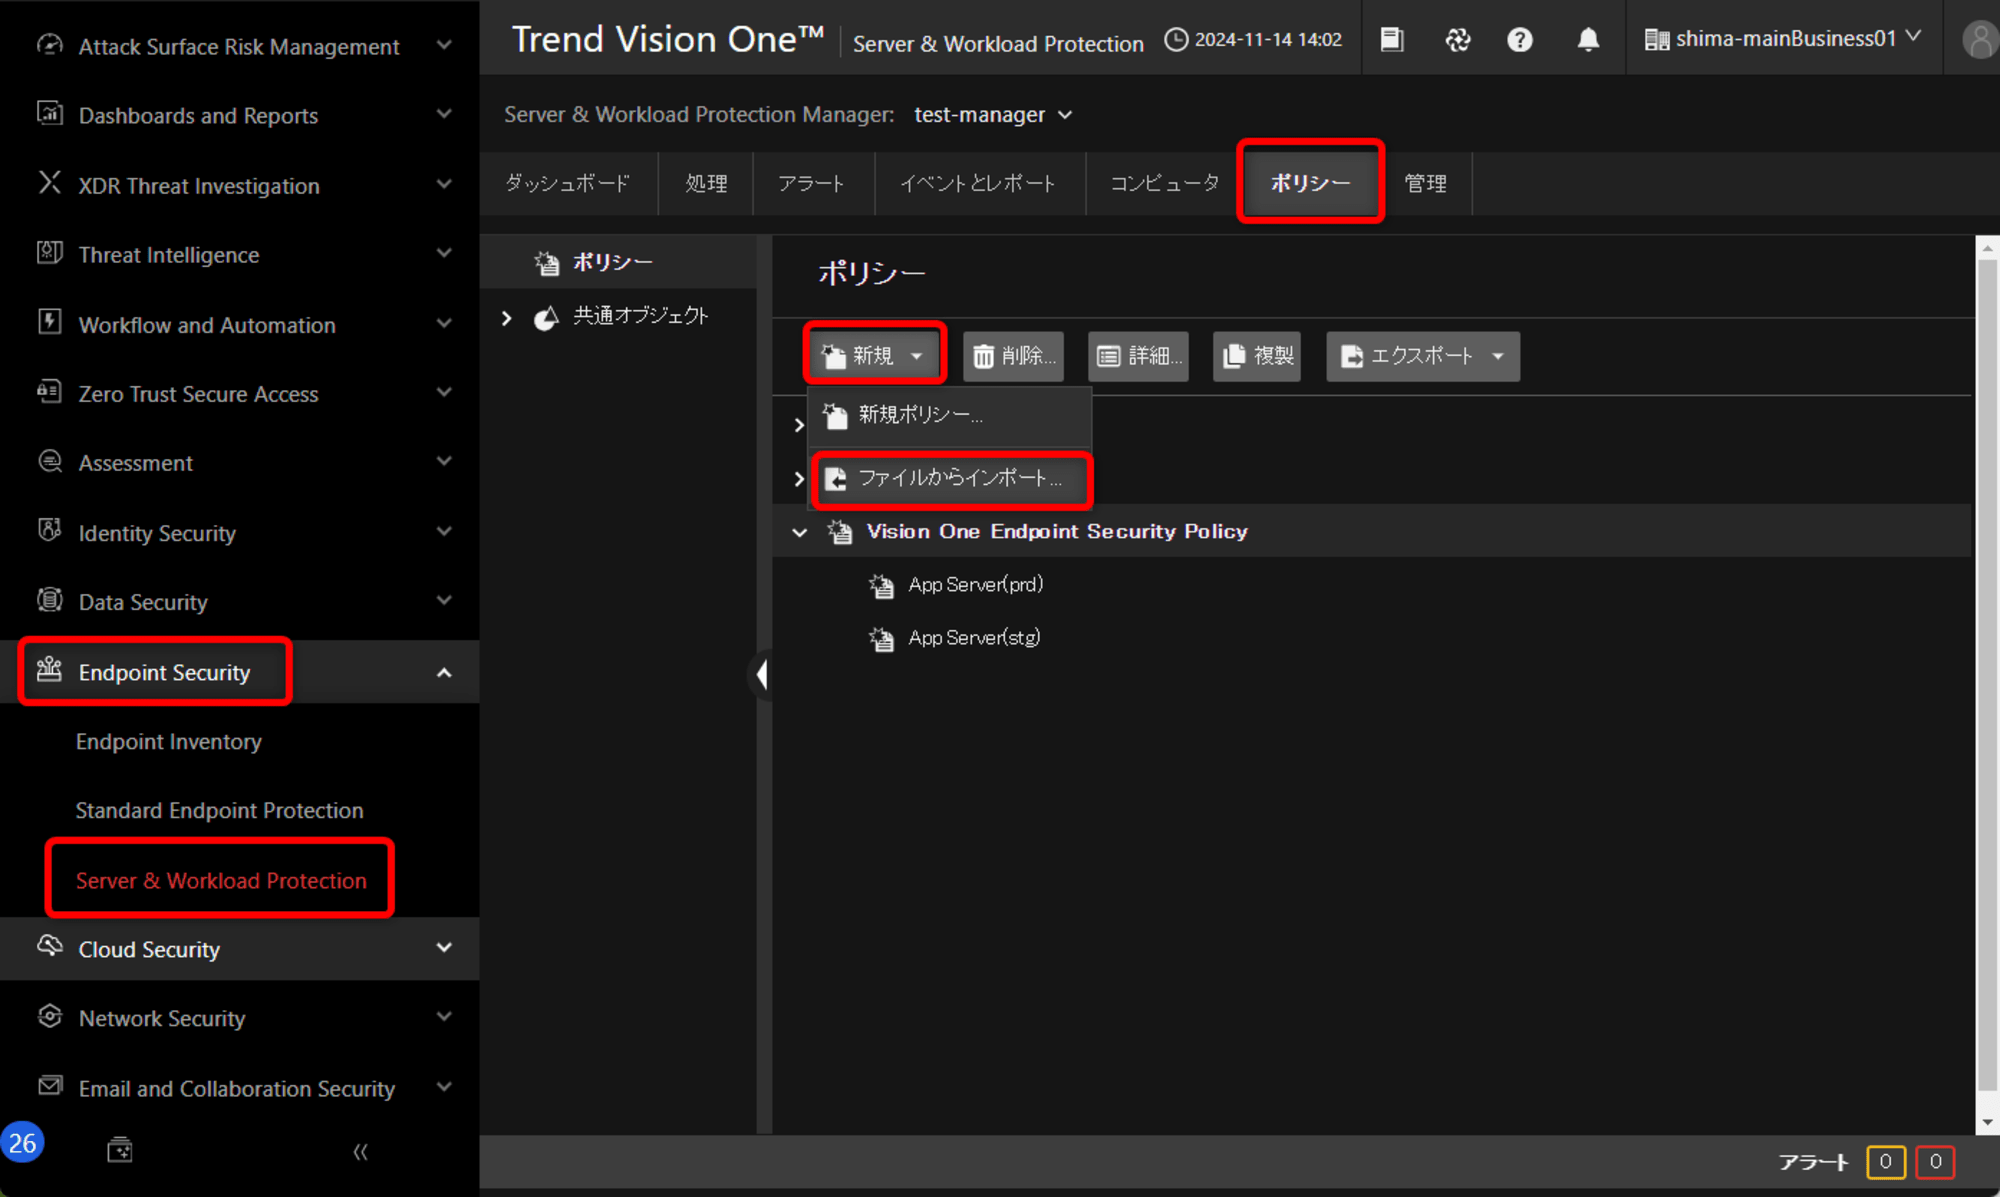Click the 共通オブジェクト tree icon
The width and height of the screenshot is (2000, 1197).
coord(546,317)
